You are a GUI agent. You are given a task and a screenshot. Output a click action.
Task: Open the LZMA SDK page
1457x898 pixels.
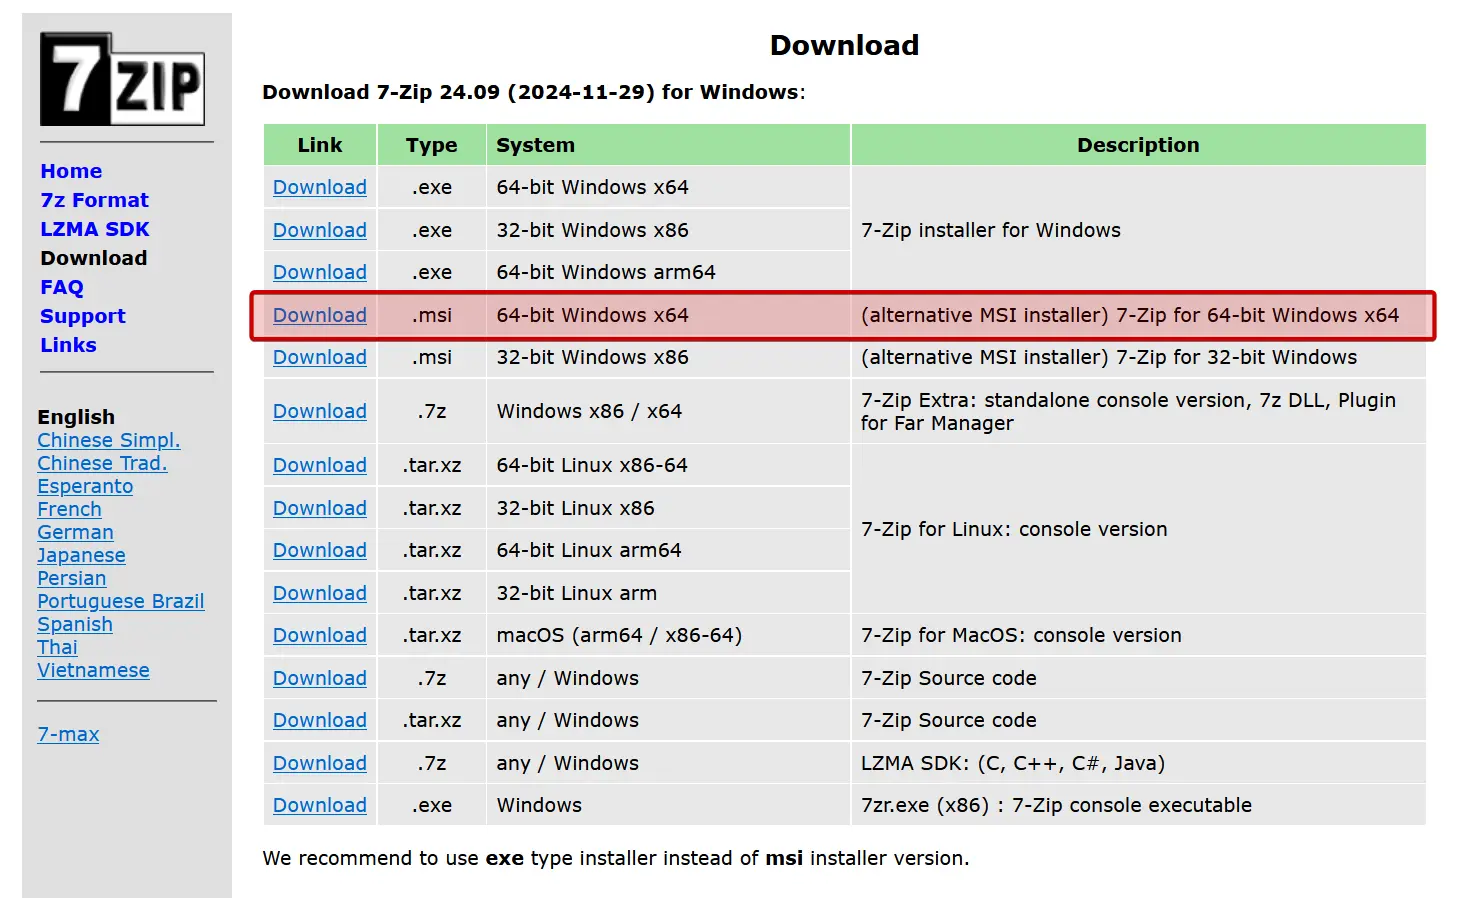(x=95, y=229)
